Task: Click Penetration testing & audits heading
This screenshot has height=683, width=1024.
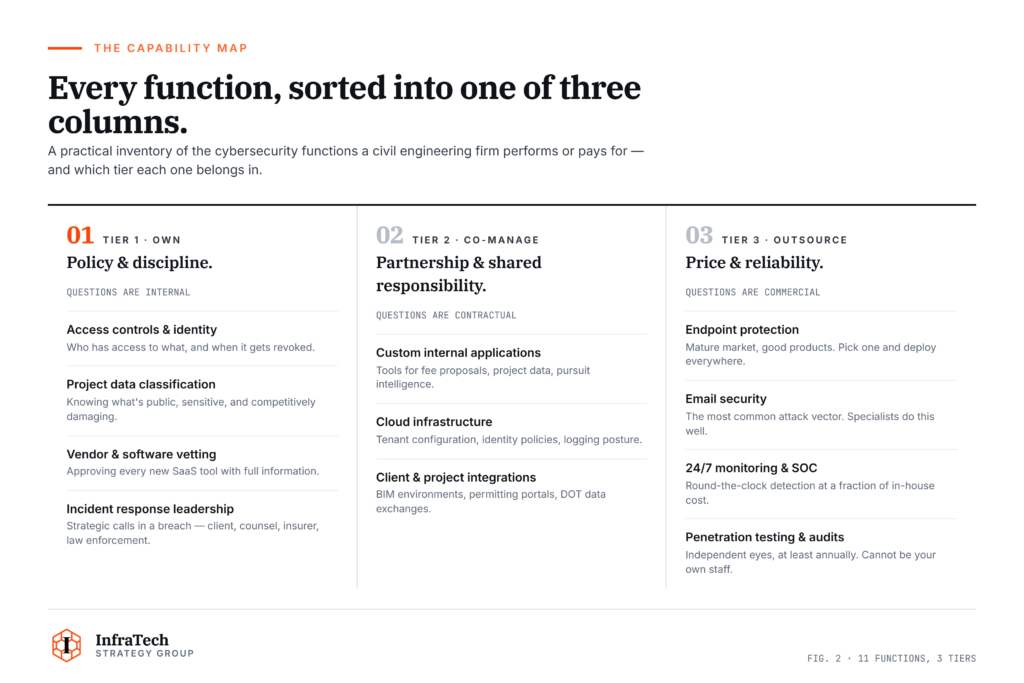Action: pos(765,537)
